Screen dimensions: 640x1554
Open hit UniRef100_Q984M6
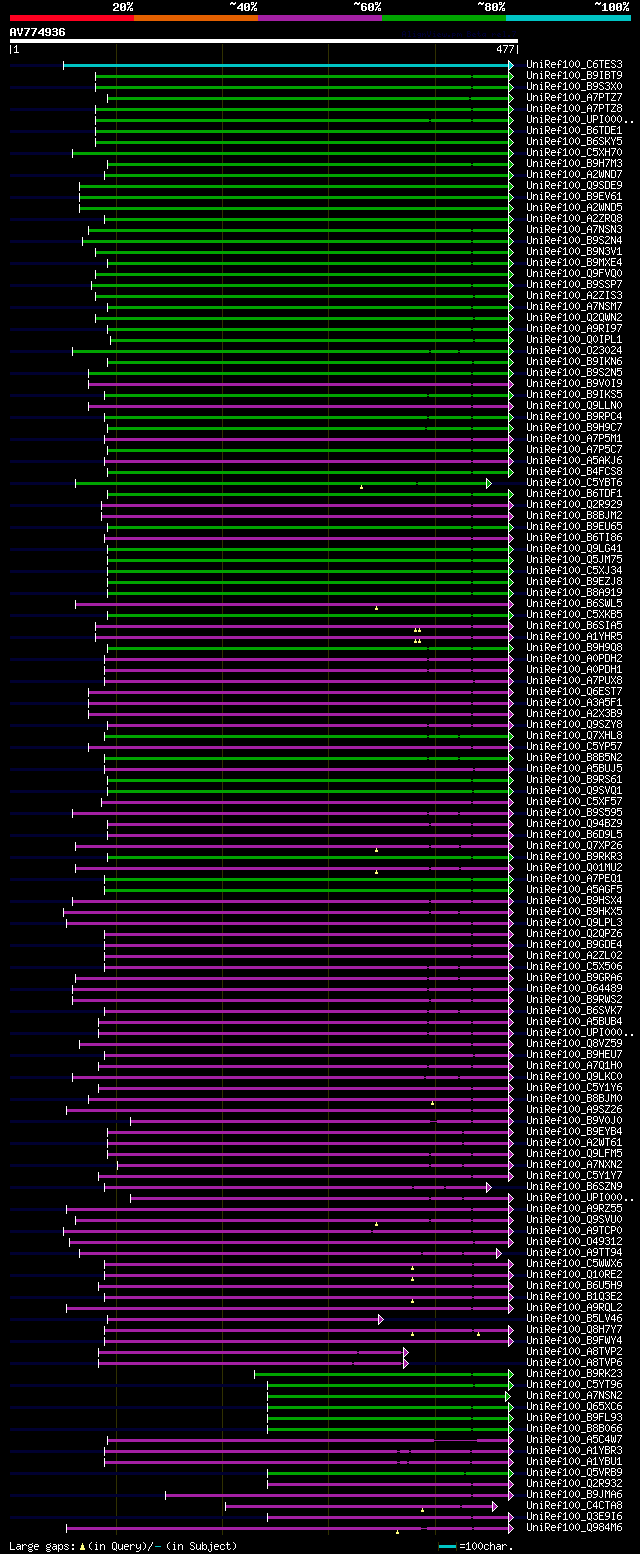pos(573,1528)
